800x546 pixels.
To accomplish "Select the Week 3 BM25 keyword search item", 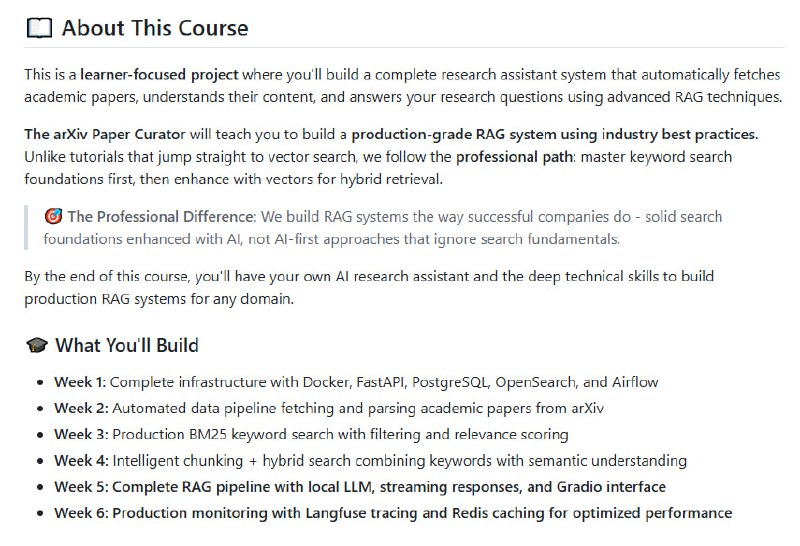I will (311, 434).
